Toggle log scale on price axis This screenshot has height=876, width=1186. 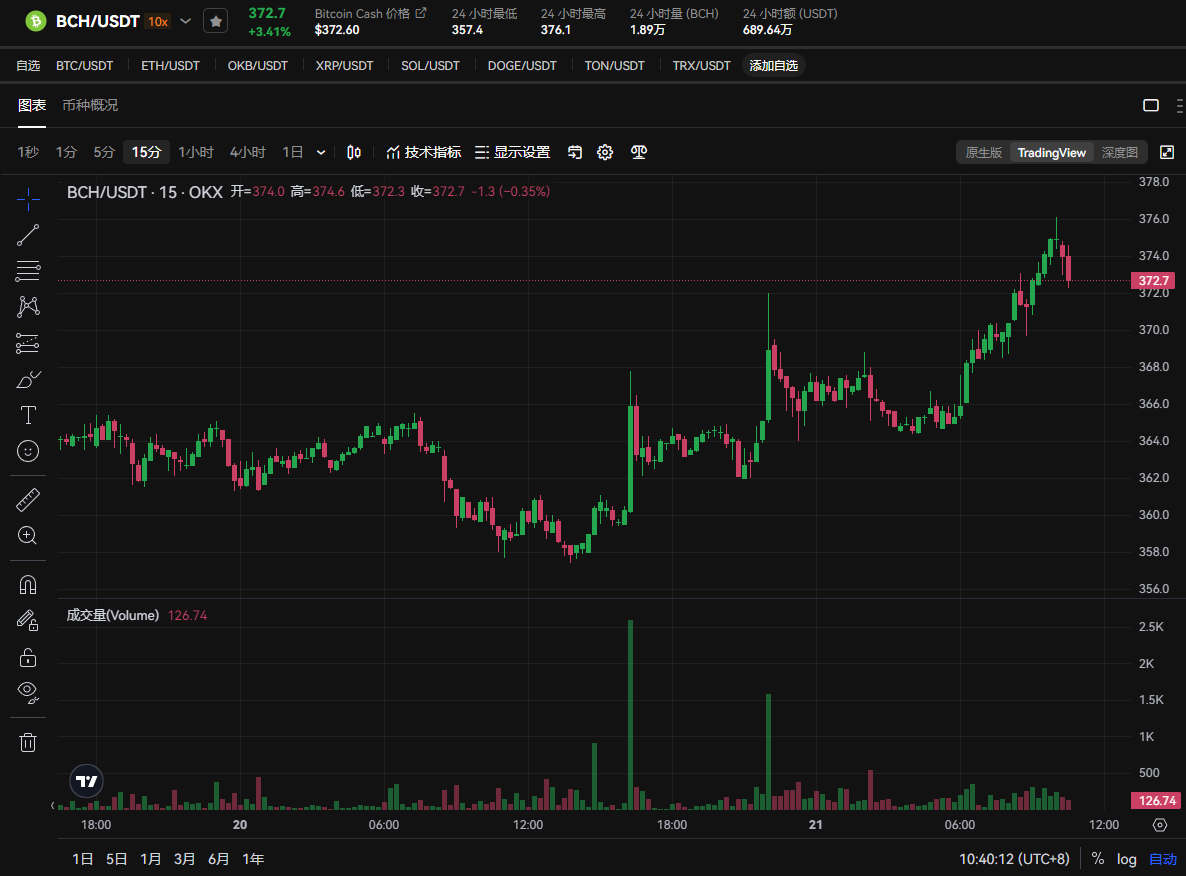(1127, 859)
